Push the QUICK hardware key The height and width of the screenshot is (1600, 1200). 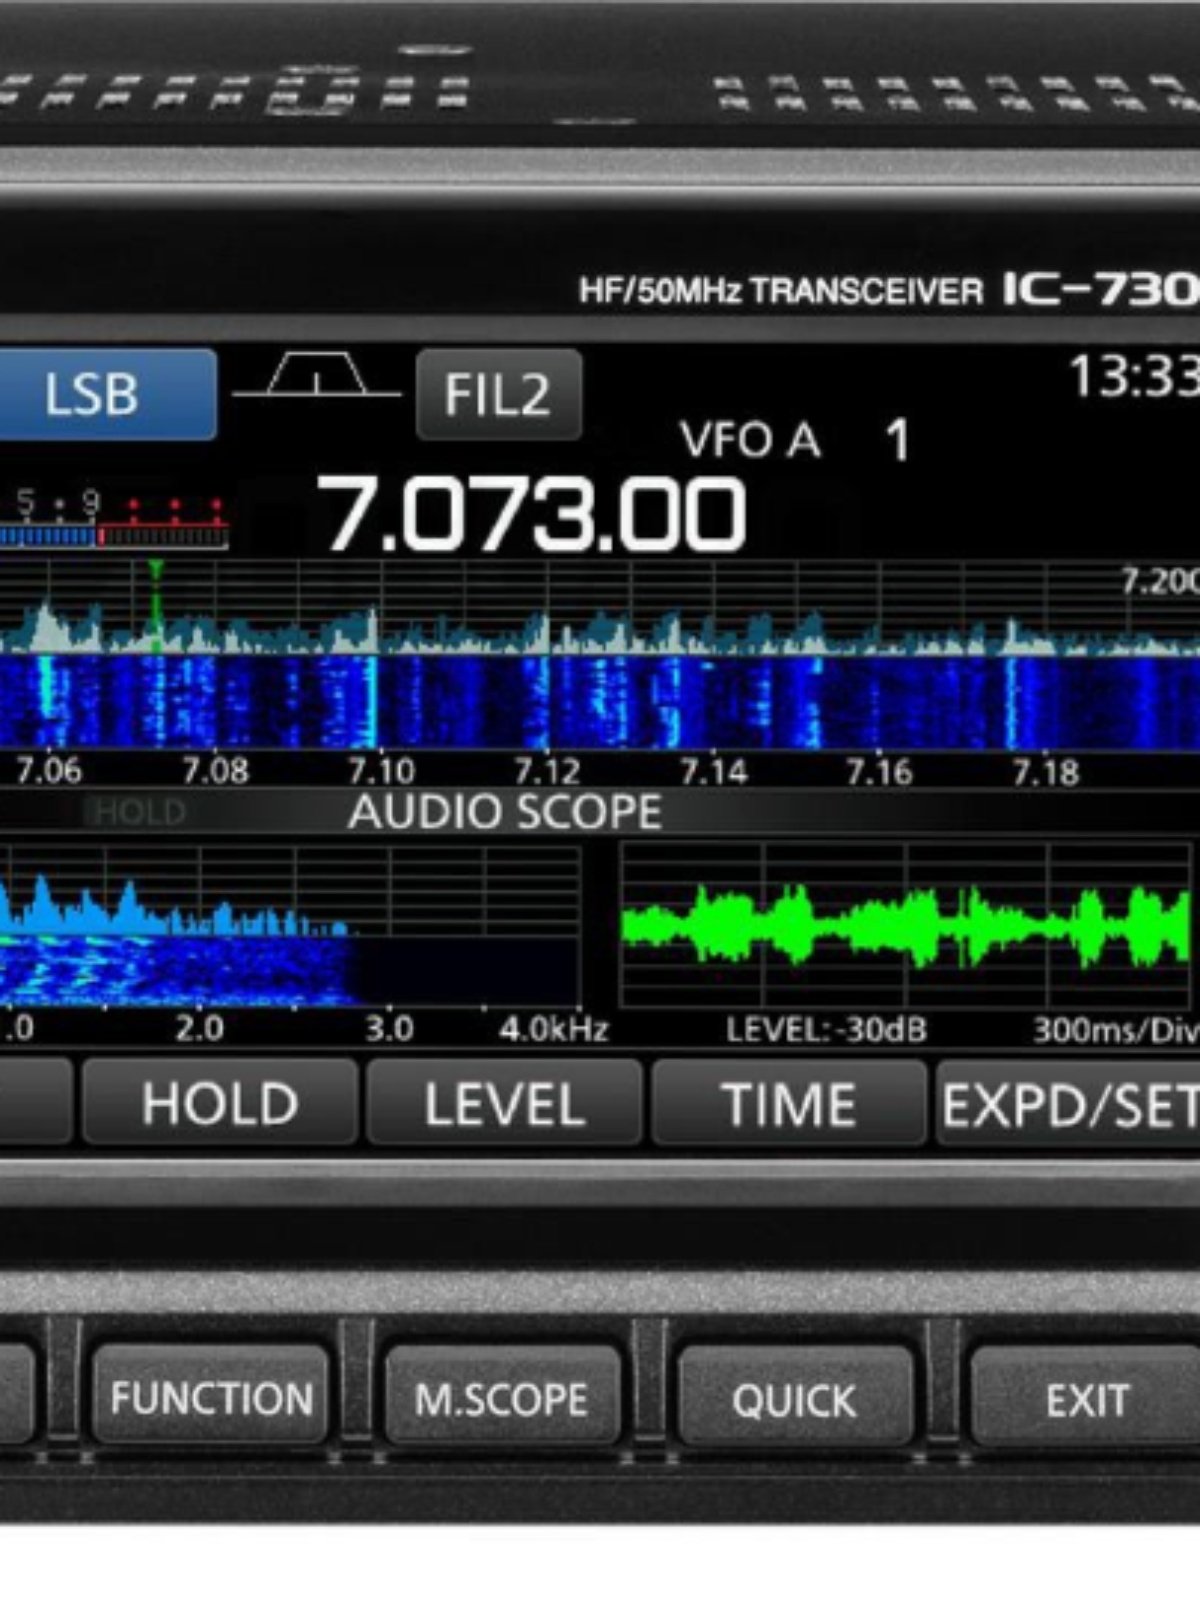pyautogui.click(x=795, y=1396)
